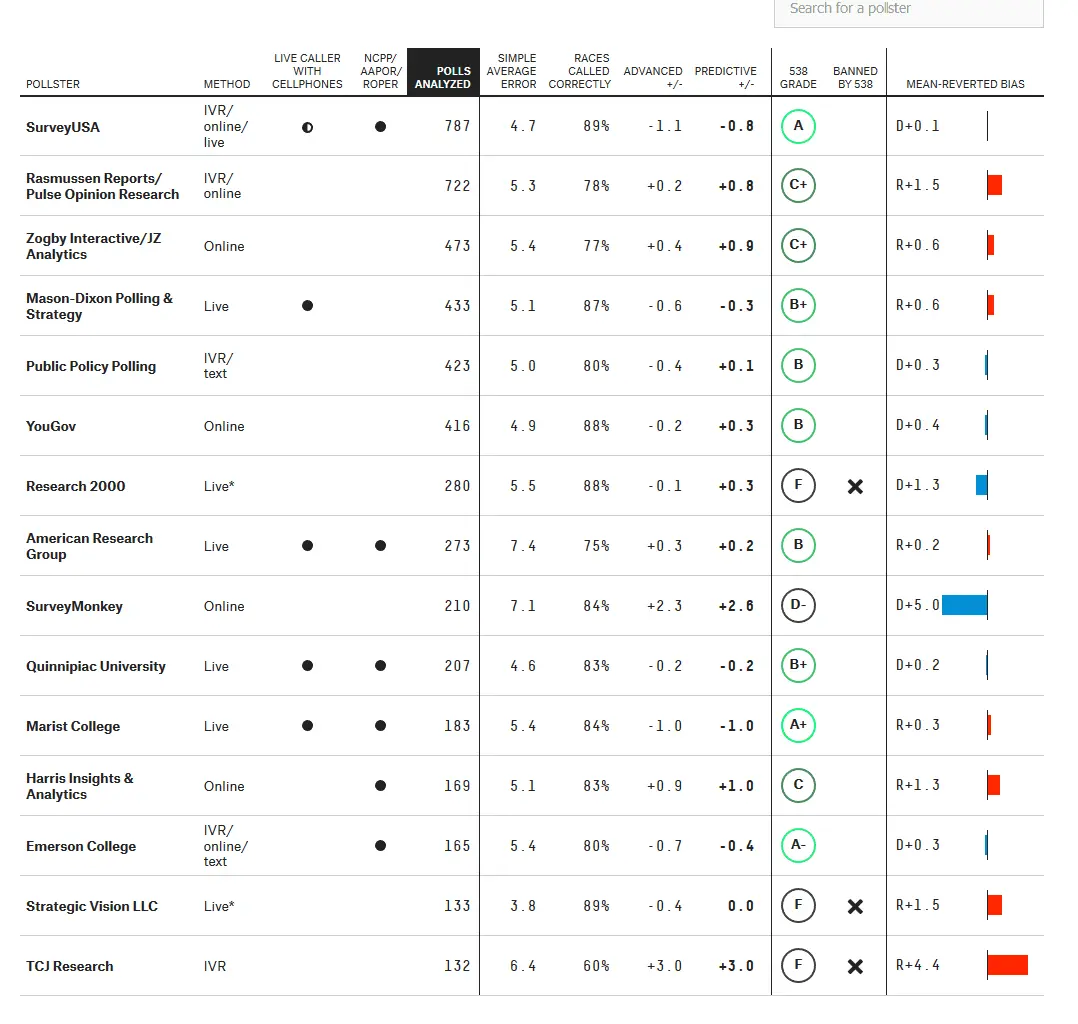Open the Research 2000 pollster name
The height and width of the screenshot is (1024, 1078).
pyautogui.click(x=76, y=486)
